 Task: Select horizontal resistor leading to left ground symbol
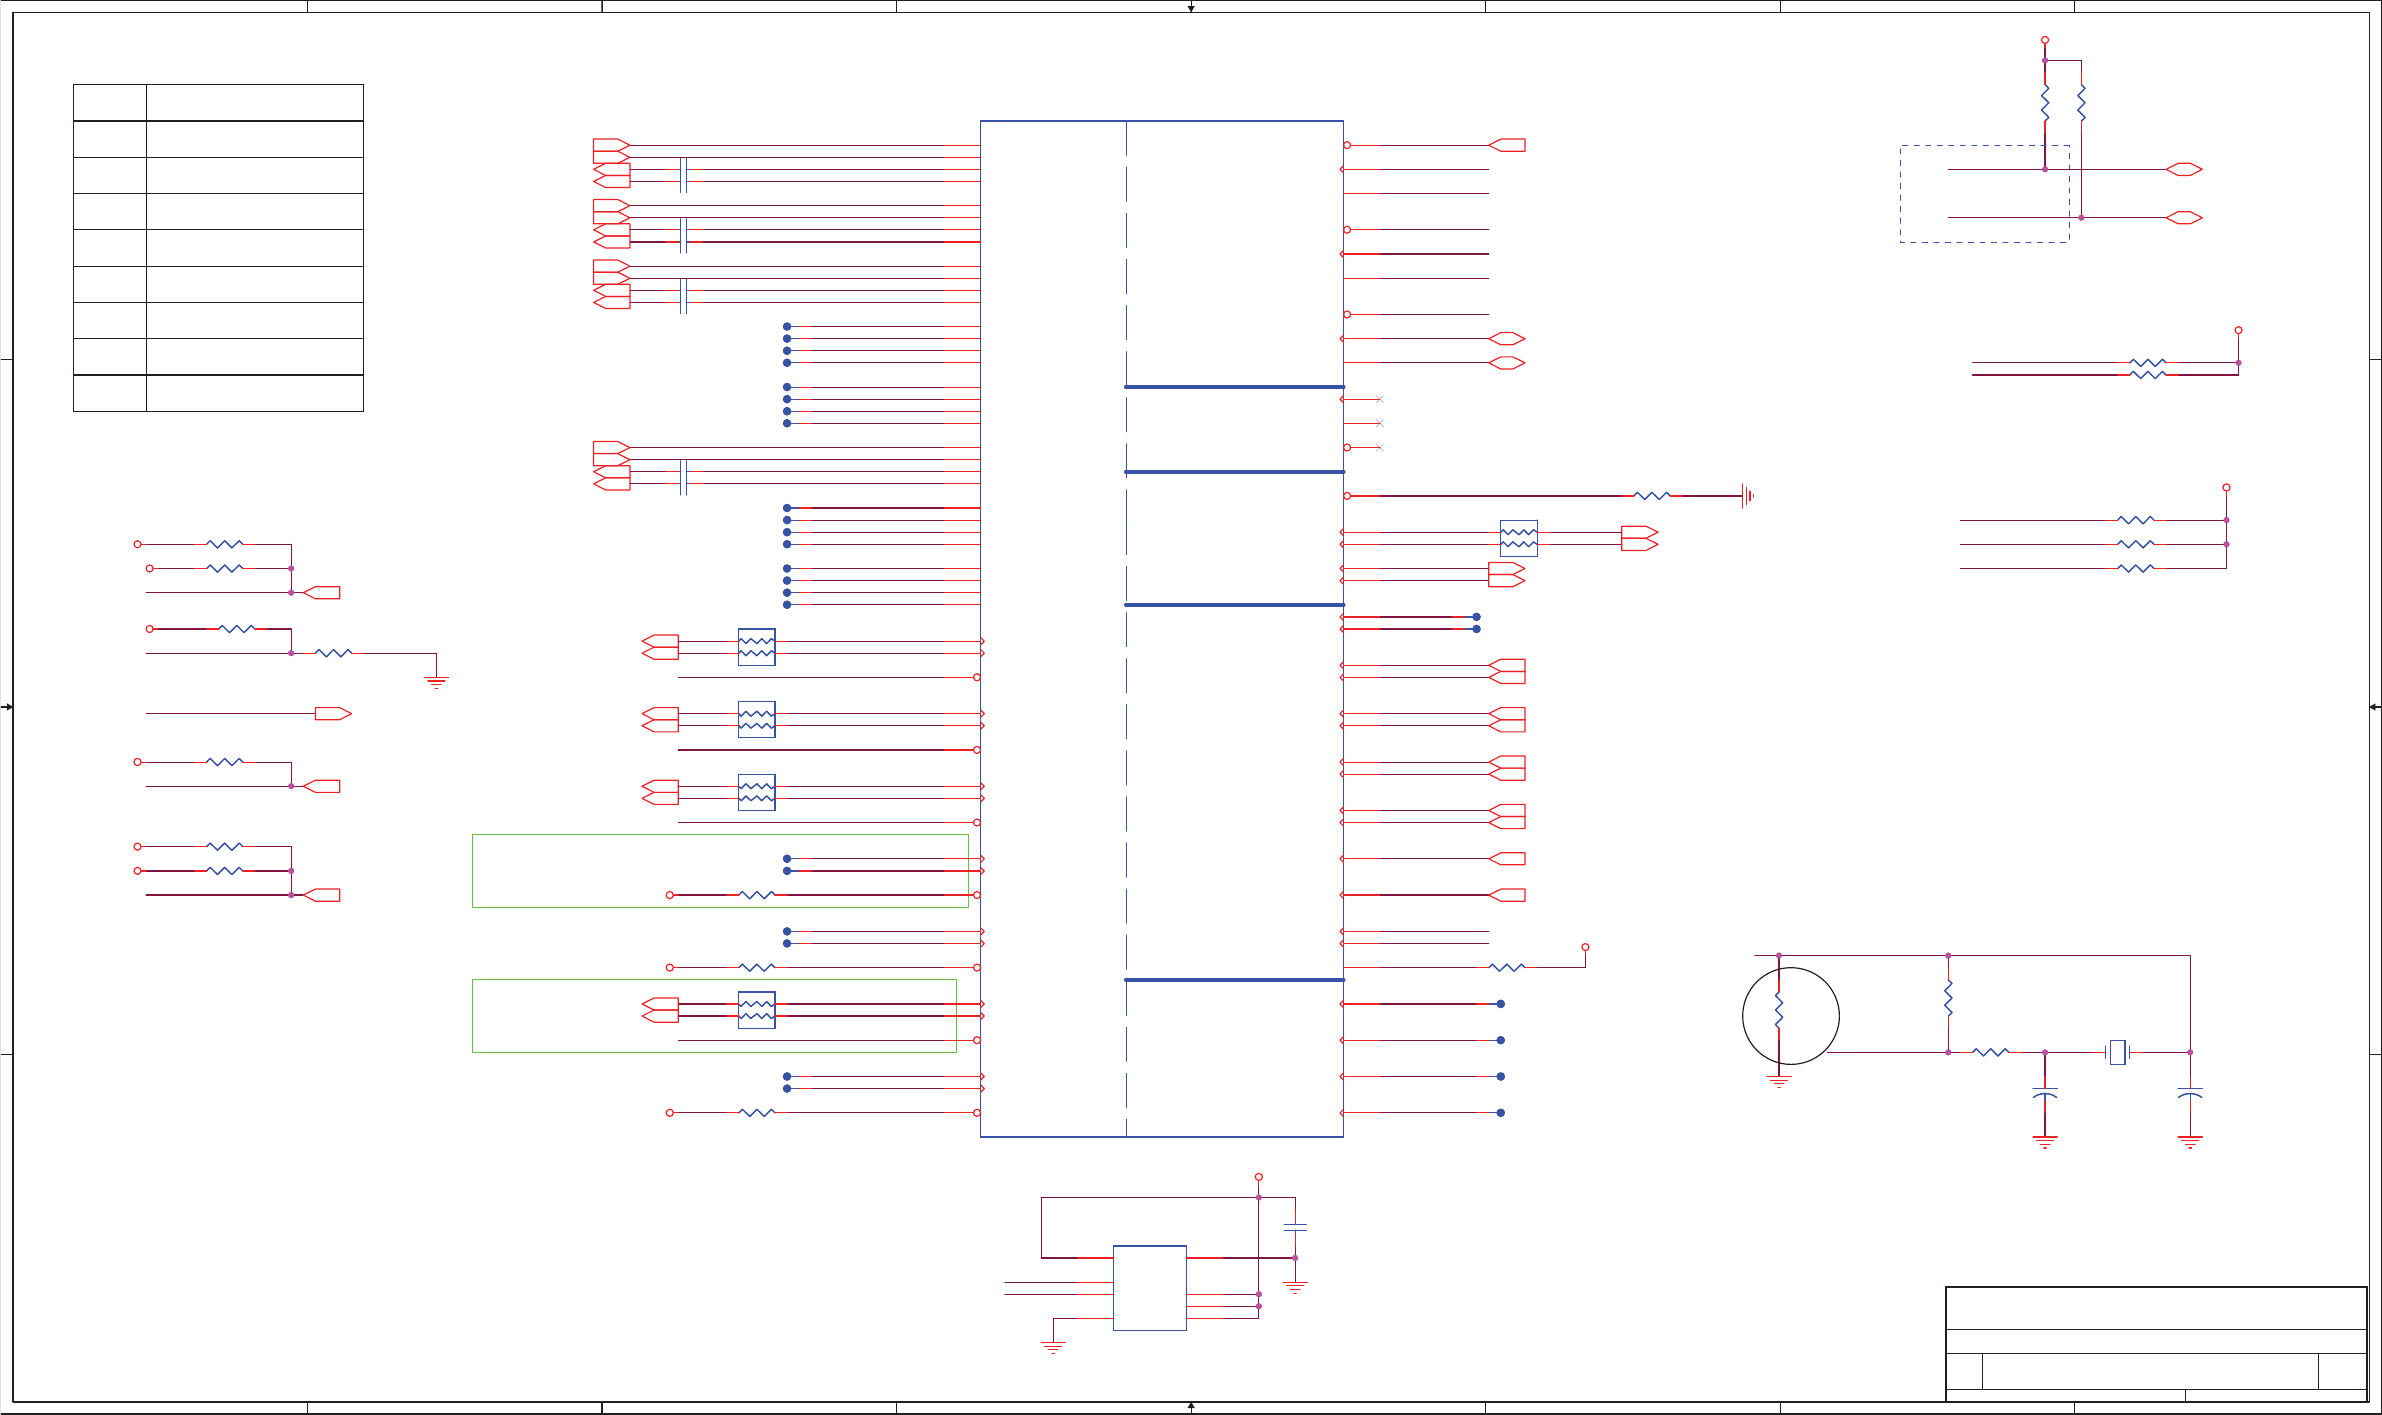click(x=334, y=653)
